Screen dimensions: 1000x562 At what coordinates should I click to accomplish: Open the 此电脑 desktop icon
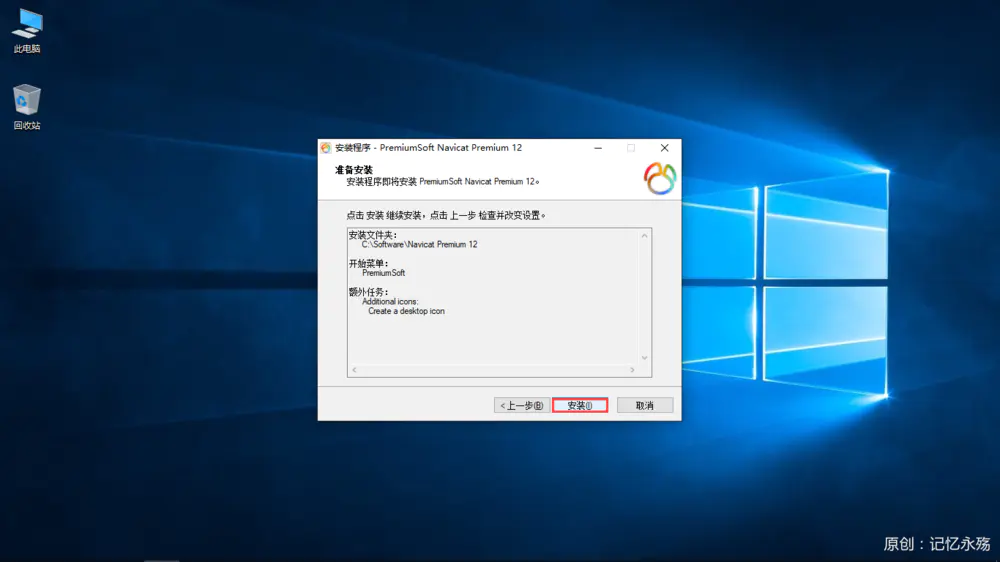pos(27,30)
